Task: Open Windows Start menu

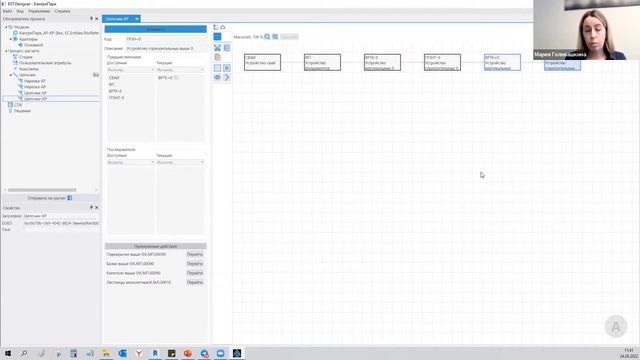Action: (8, 353)
